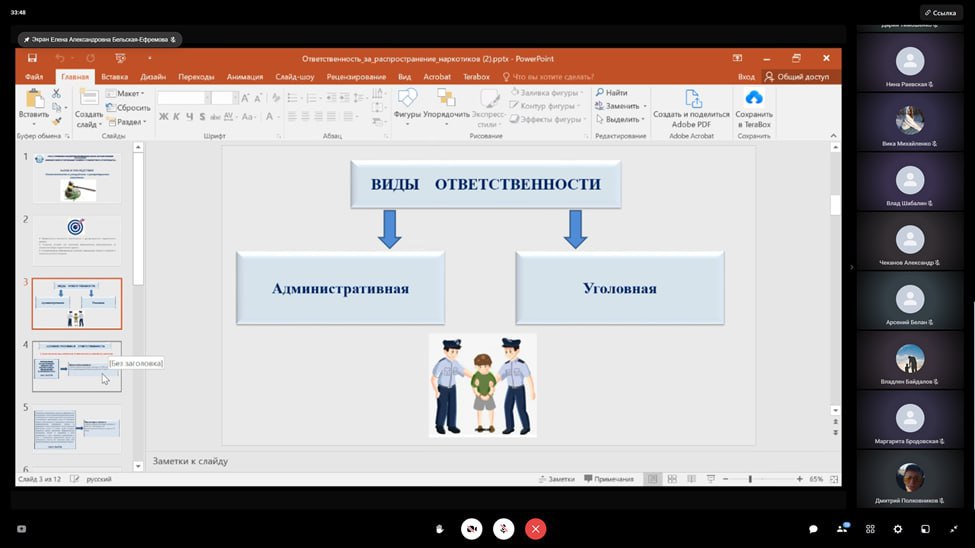Open the meeting chat panel
Screen dimensions: 975x548
point(813,528)
